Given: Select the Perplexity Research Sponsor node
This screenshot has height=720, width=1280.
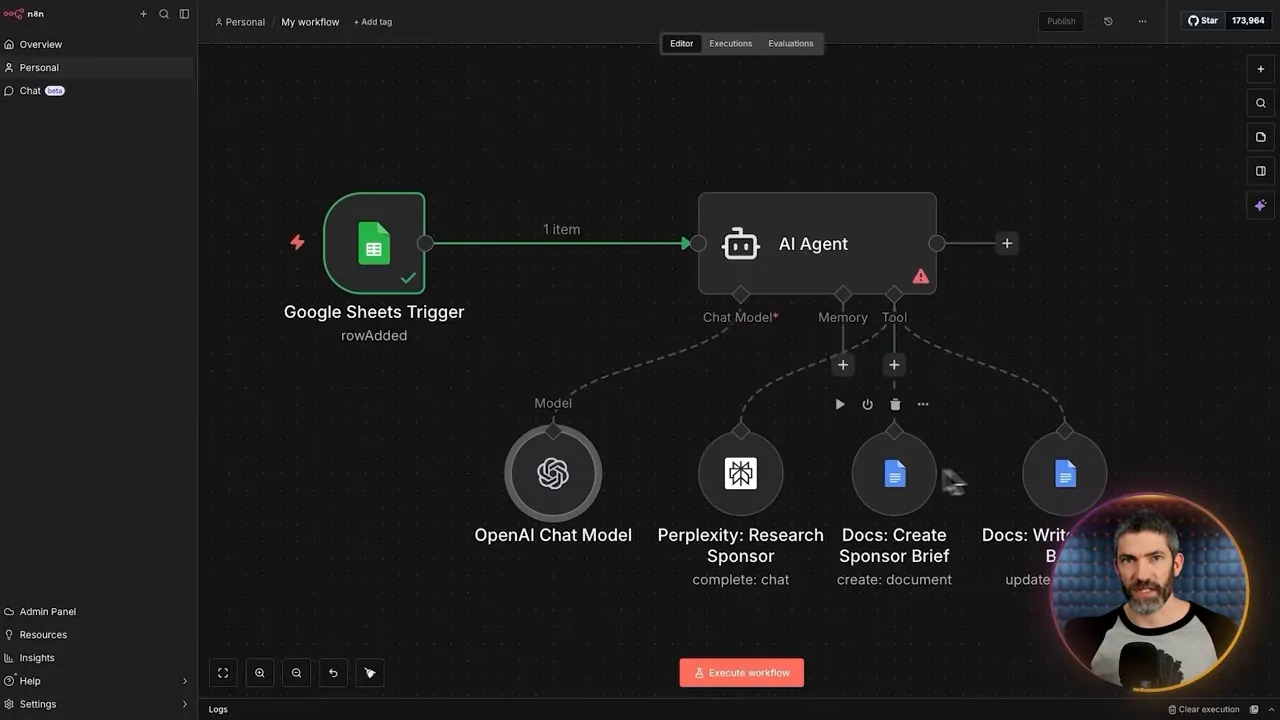Looking at the screenshot, I should 741,473.
